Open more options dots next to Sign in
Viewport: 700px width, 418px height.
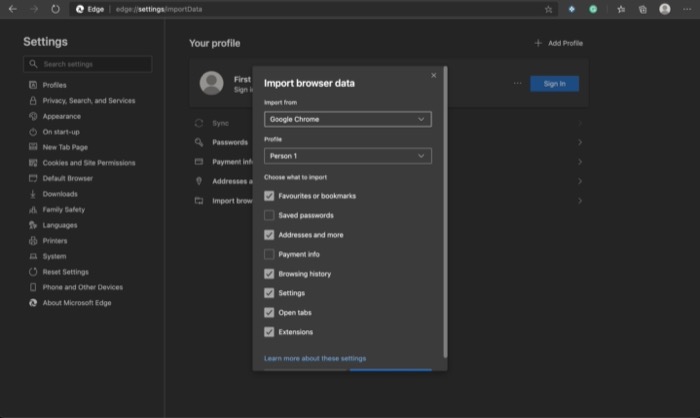517,83
